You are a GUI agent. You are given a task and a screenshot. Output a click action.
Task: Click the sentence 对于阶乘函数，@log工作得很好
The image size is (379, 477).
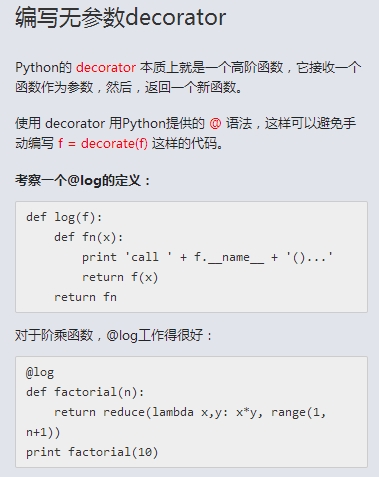tap(113, 335)
